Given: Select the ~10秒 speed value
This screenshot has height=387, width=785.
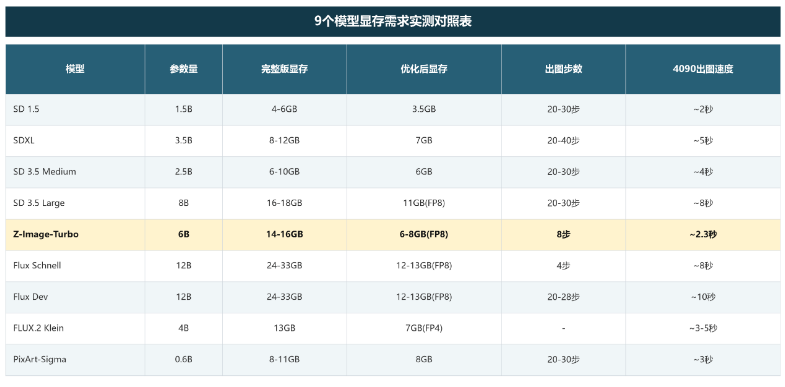Looking at the screenshot, I should point(703,297).
